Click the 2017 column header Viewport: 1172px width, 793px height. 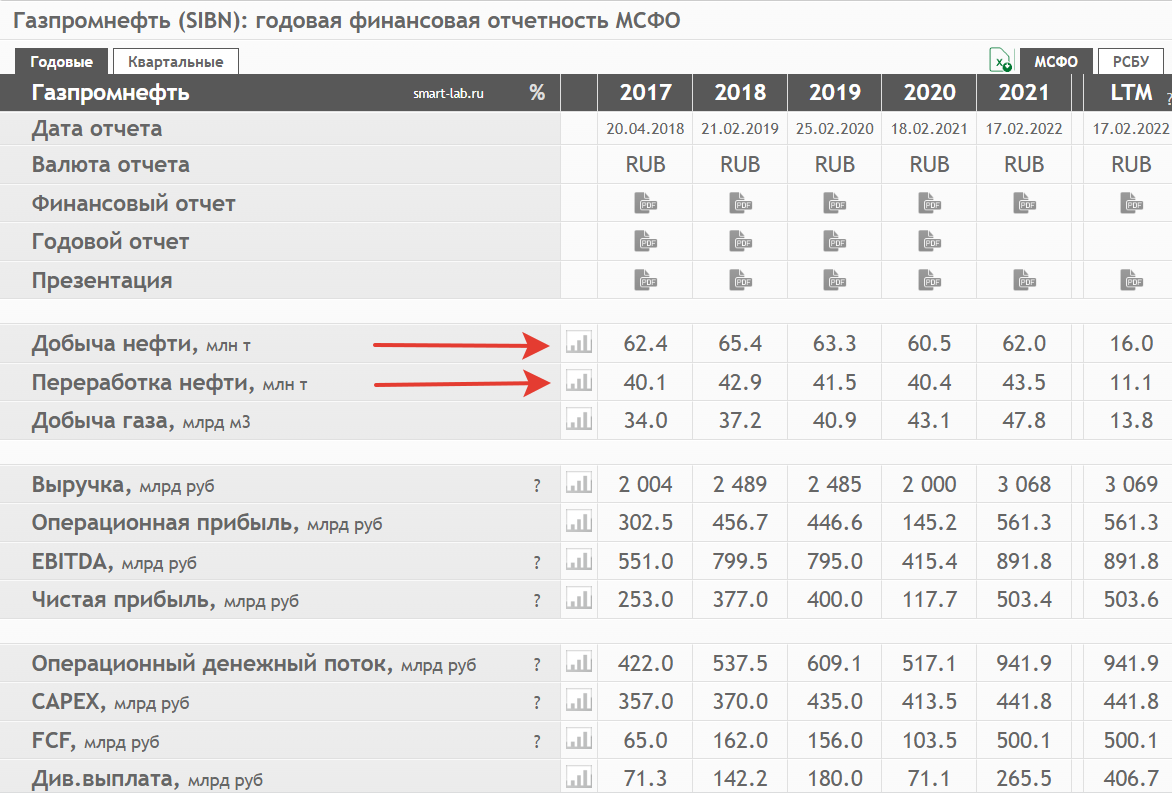click(x=646, y=93)
